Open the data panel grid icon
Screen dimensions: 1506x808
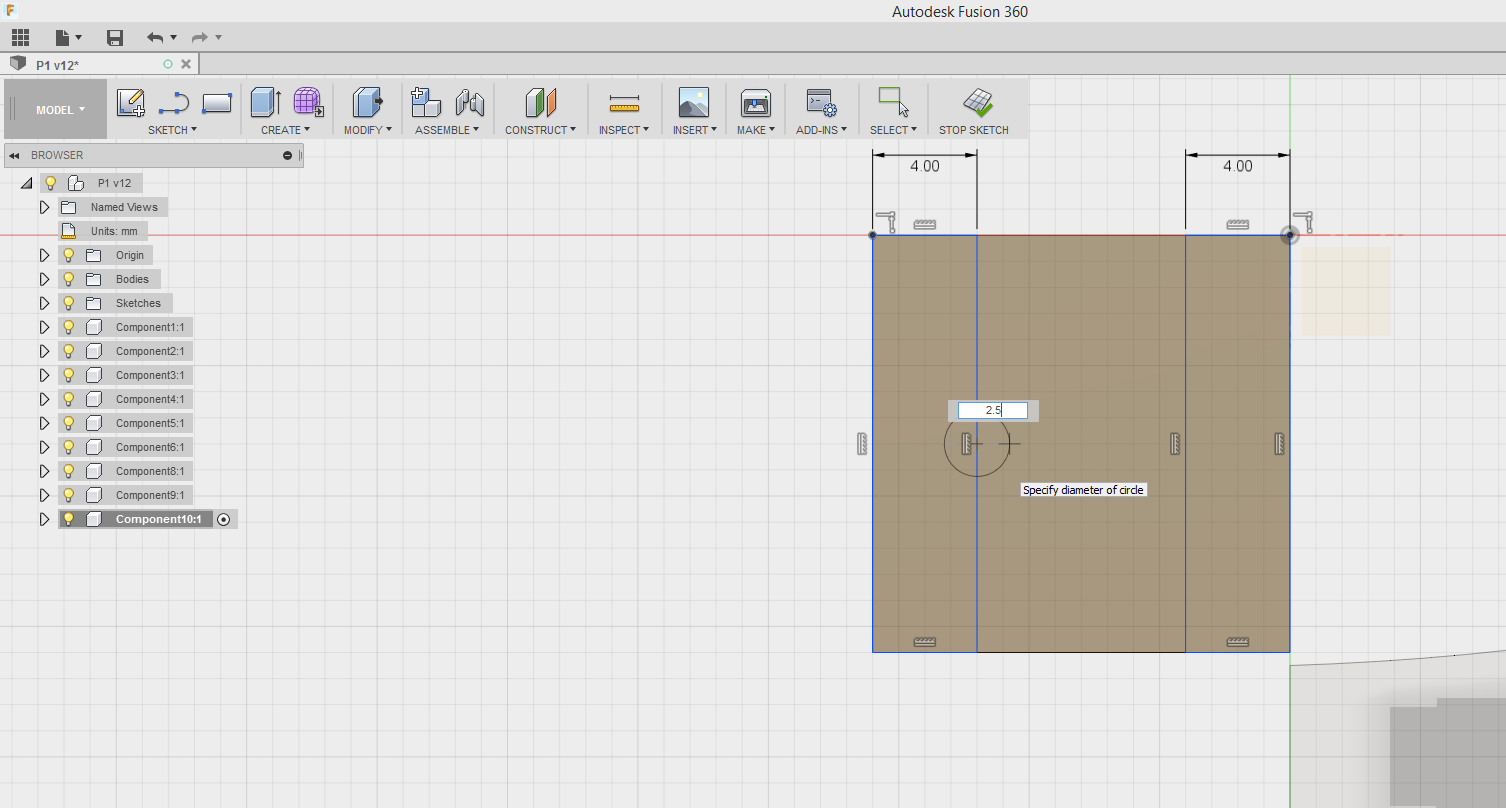[x=20, y=38]
